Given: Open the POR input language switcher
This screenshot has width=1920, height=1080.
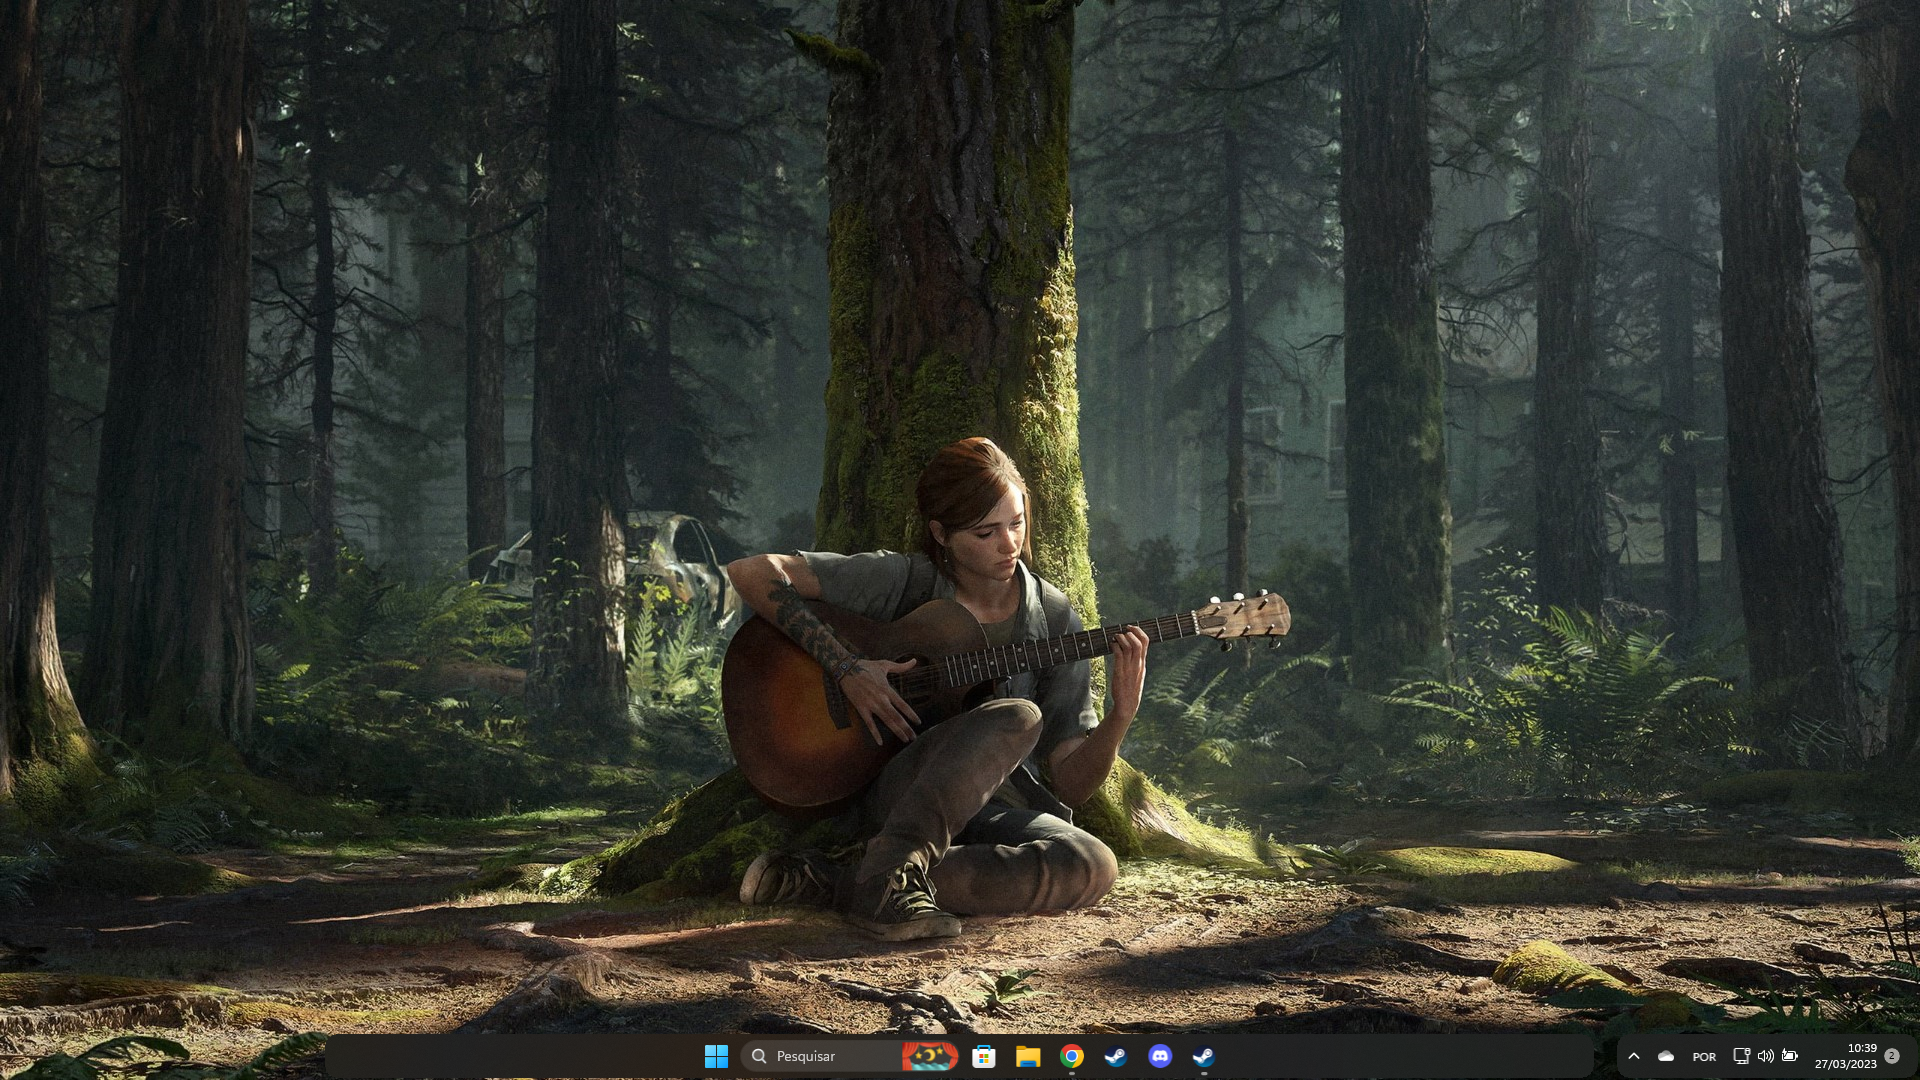Looking at the screenshot, I should pyautogui.click(x=1704, y=1057).
